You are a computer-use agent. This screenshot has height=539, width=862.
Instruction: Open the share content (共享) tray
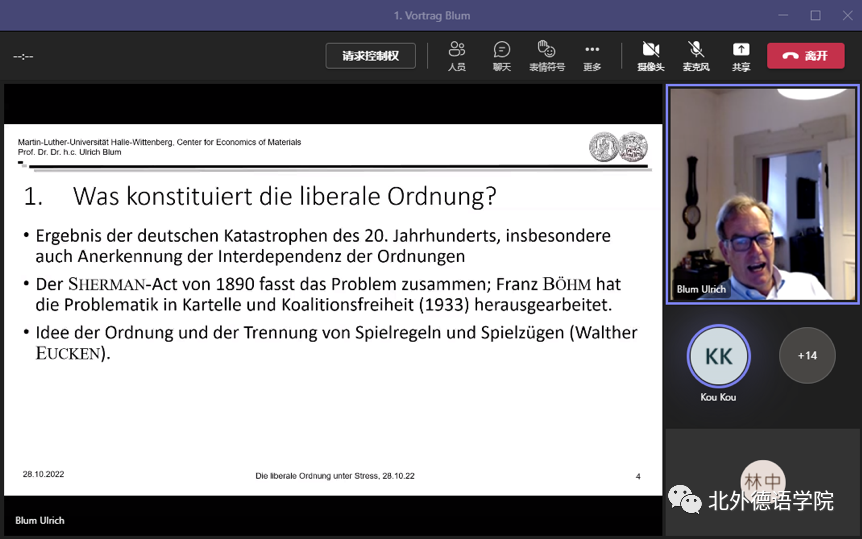741,55
